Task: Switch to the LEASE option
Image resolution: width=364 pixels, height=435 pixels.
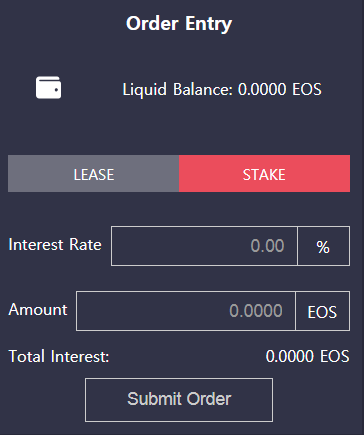Action: click(93, 173)
